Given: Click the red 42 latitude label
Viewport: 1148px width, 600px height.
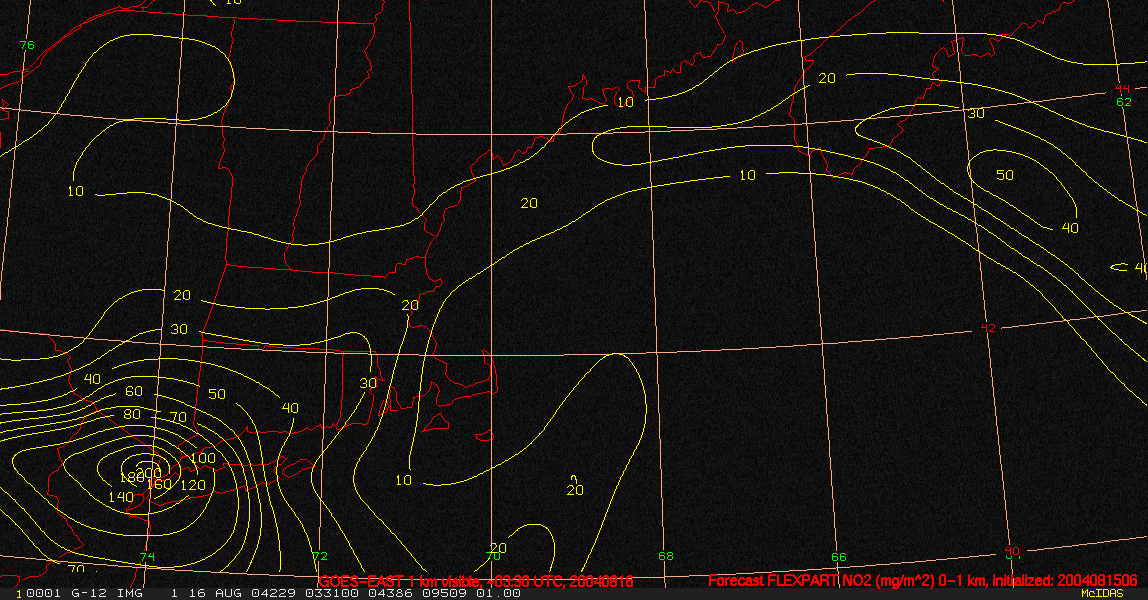Looking at the screenshot, I should [988, 328].
